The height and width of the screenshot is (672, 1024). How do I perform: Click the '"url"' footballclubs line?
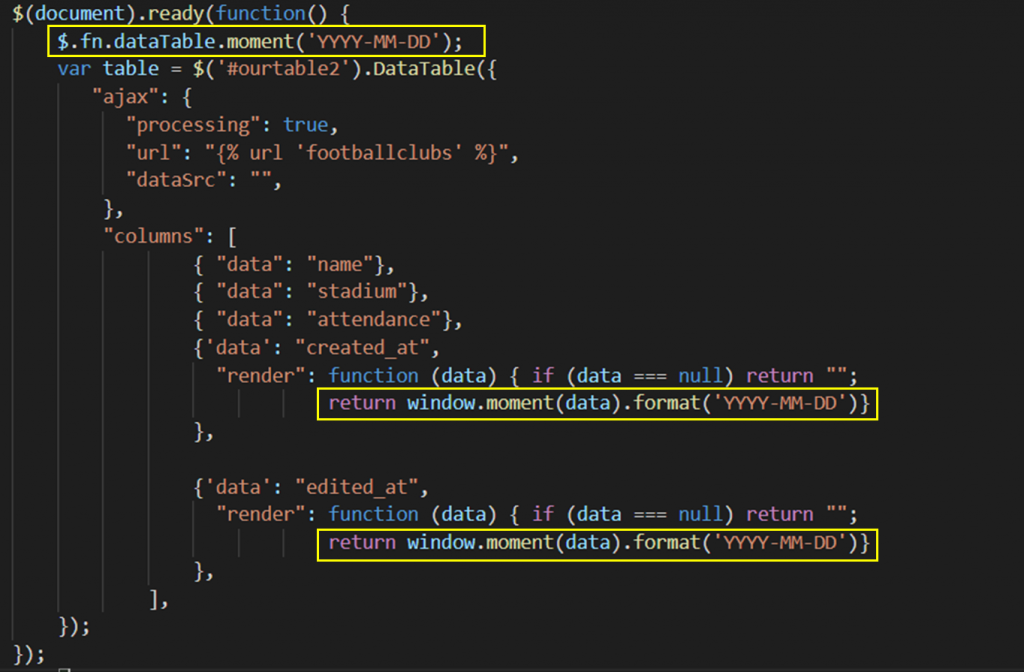coord(322,153)
